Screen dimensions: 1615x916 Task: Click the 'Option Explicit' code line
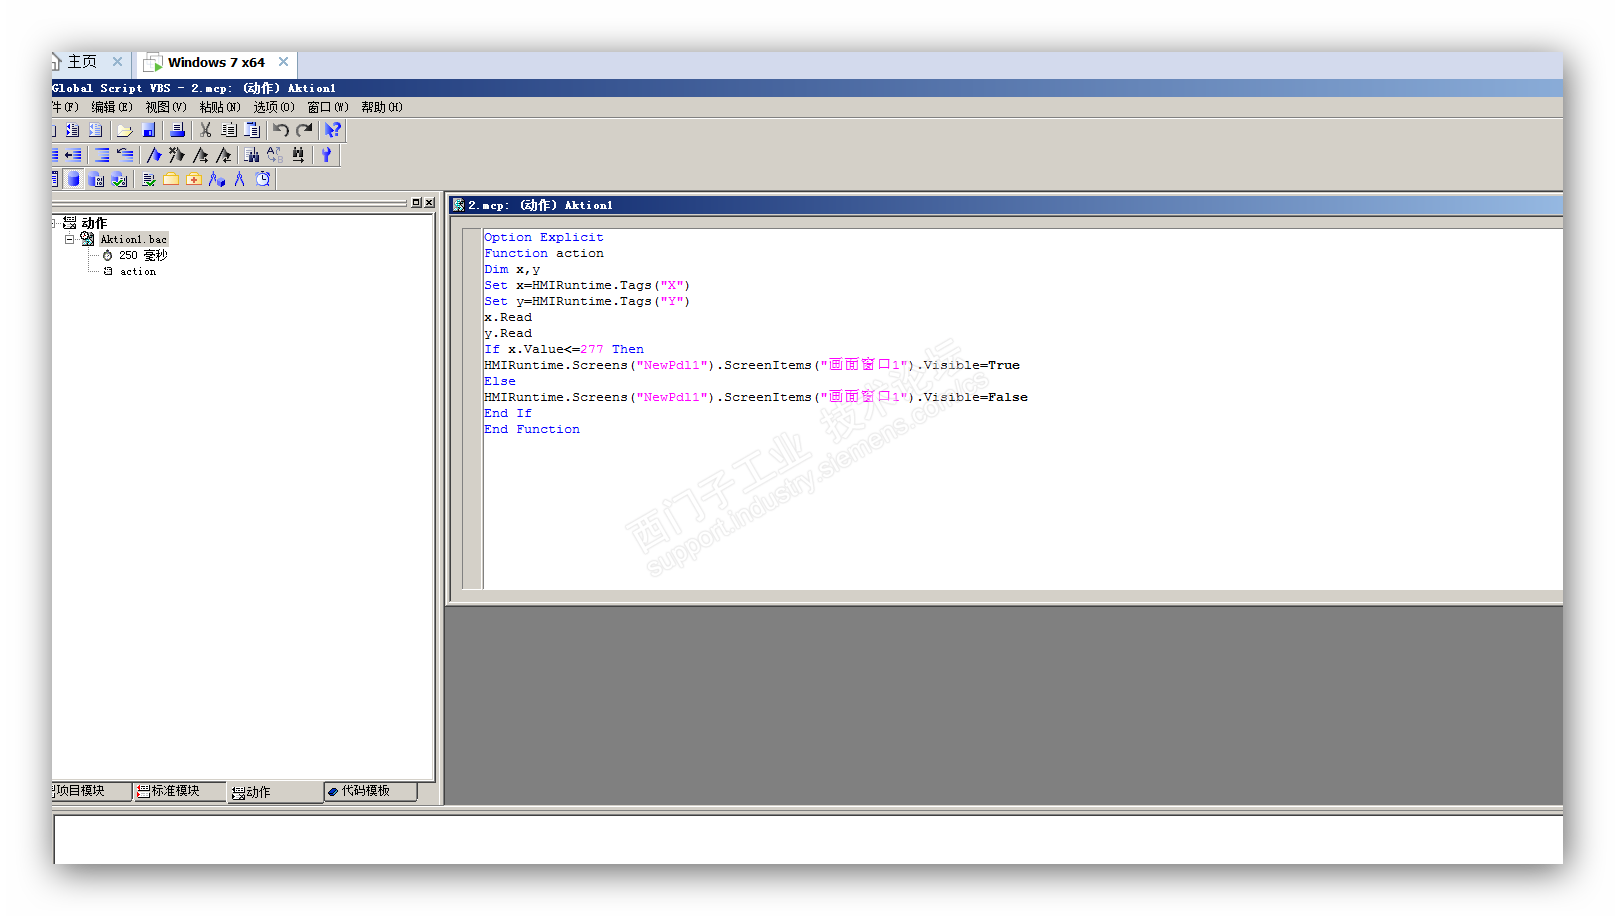[x=544, y=238]
